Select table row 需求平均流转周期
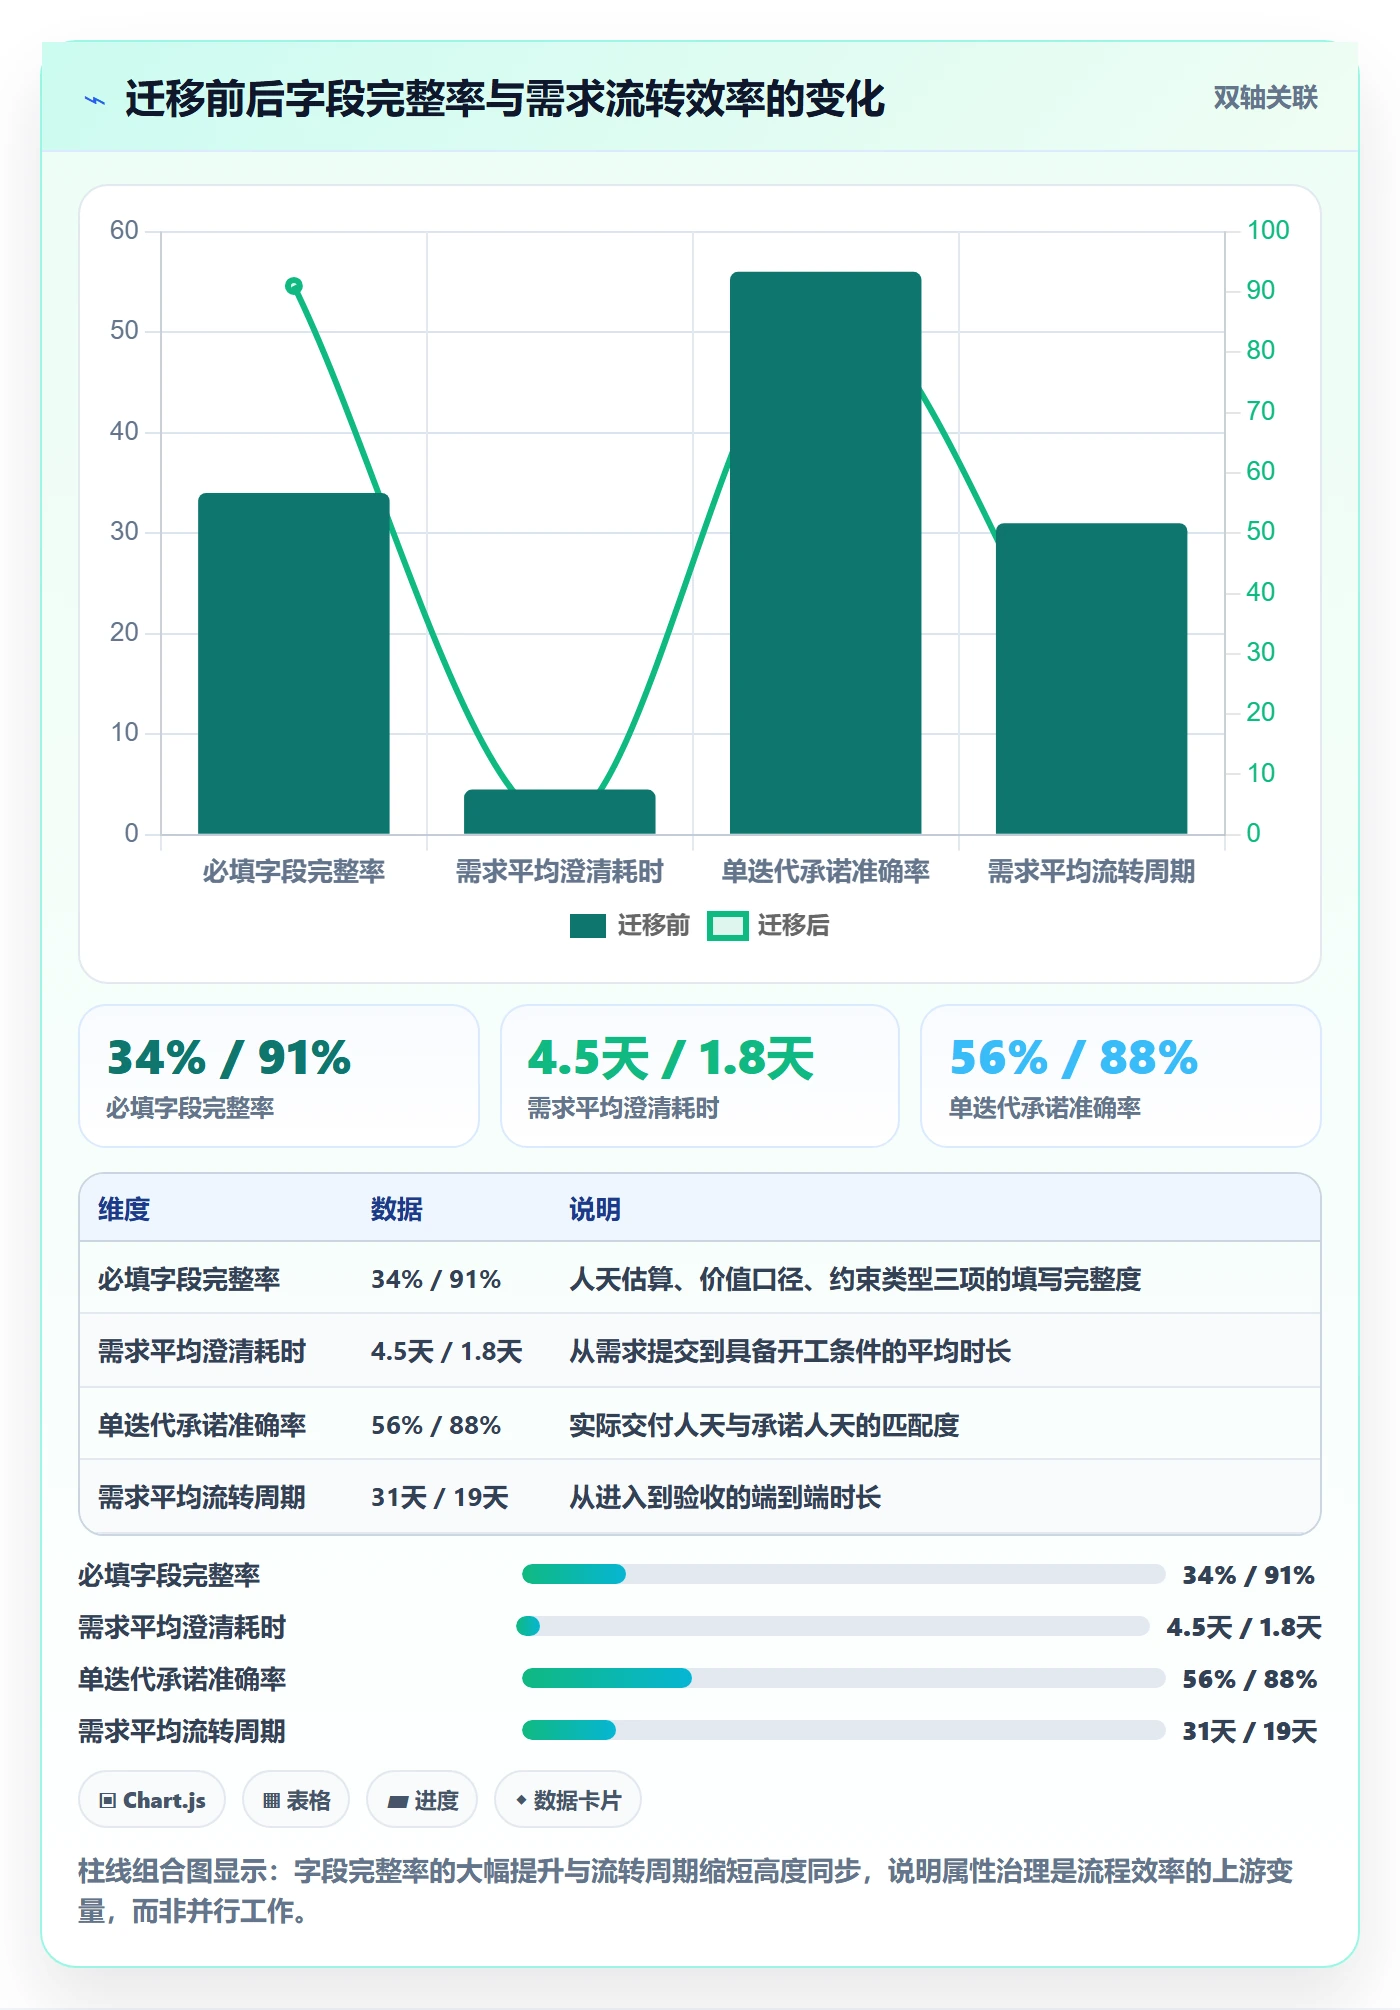 (700, 1496)
